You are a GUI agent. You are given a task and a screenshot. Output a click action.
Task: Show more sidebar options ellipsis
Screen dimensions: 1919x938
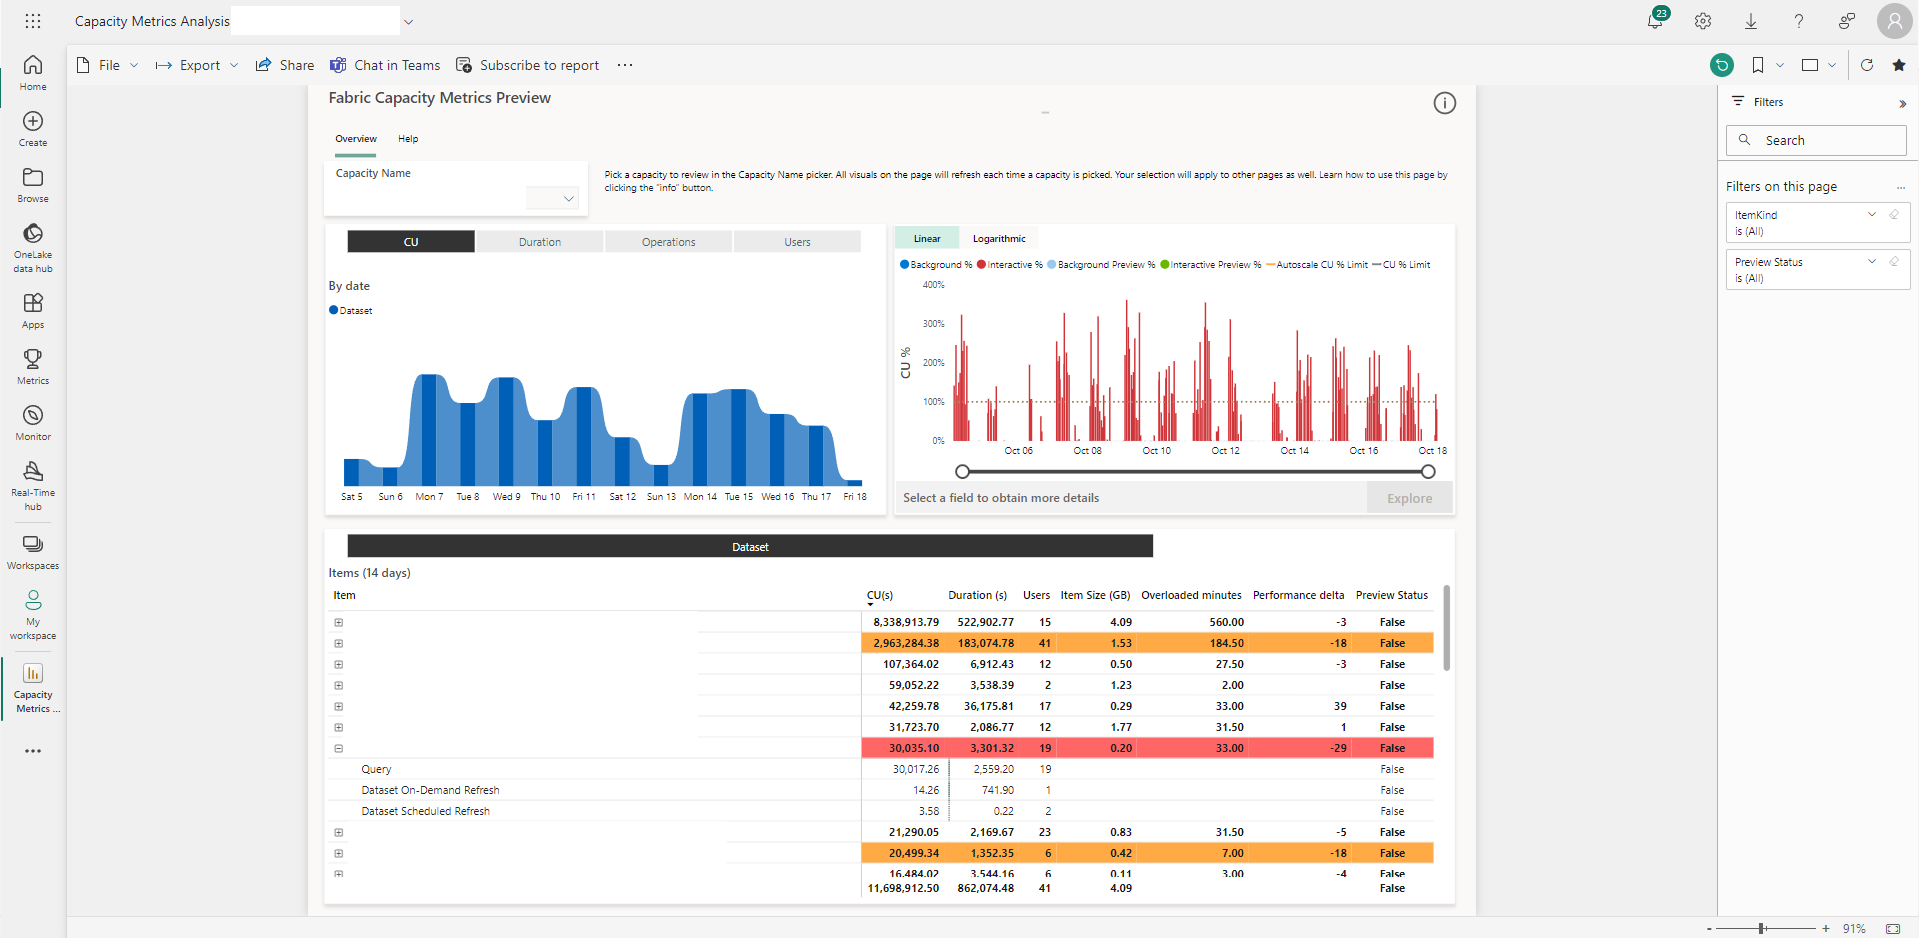33,751
